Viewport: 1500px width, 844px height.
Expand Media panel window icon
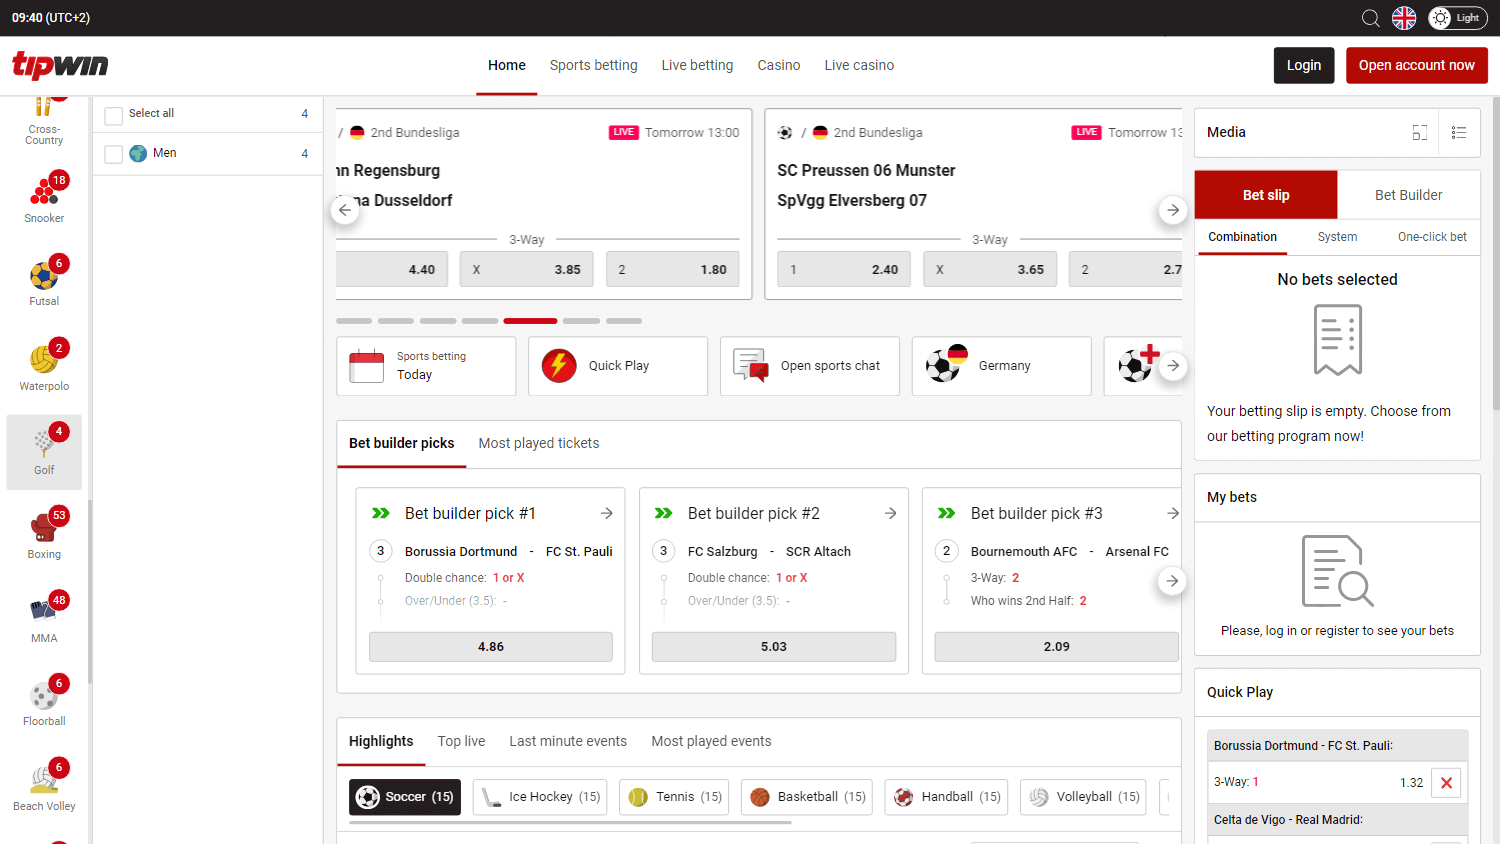[x=1419, y=132]
